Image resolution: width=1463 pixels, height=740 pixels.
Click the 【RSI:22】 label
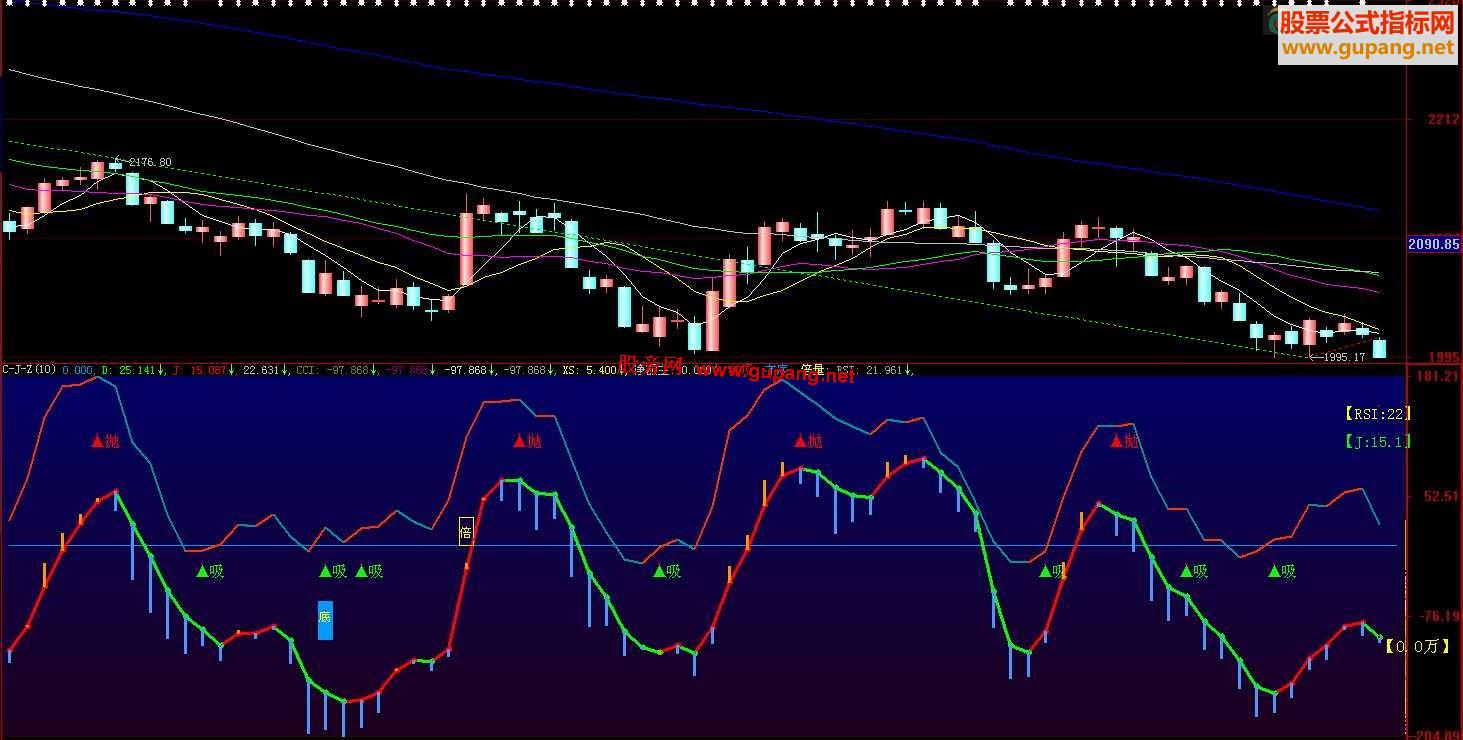tap(1378, 413)
